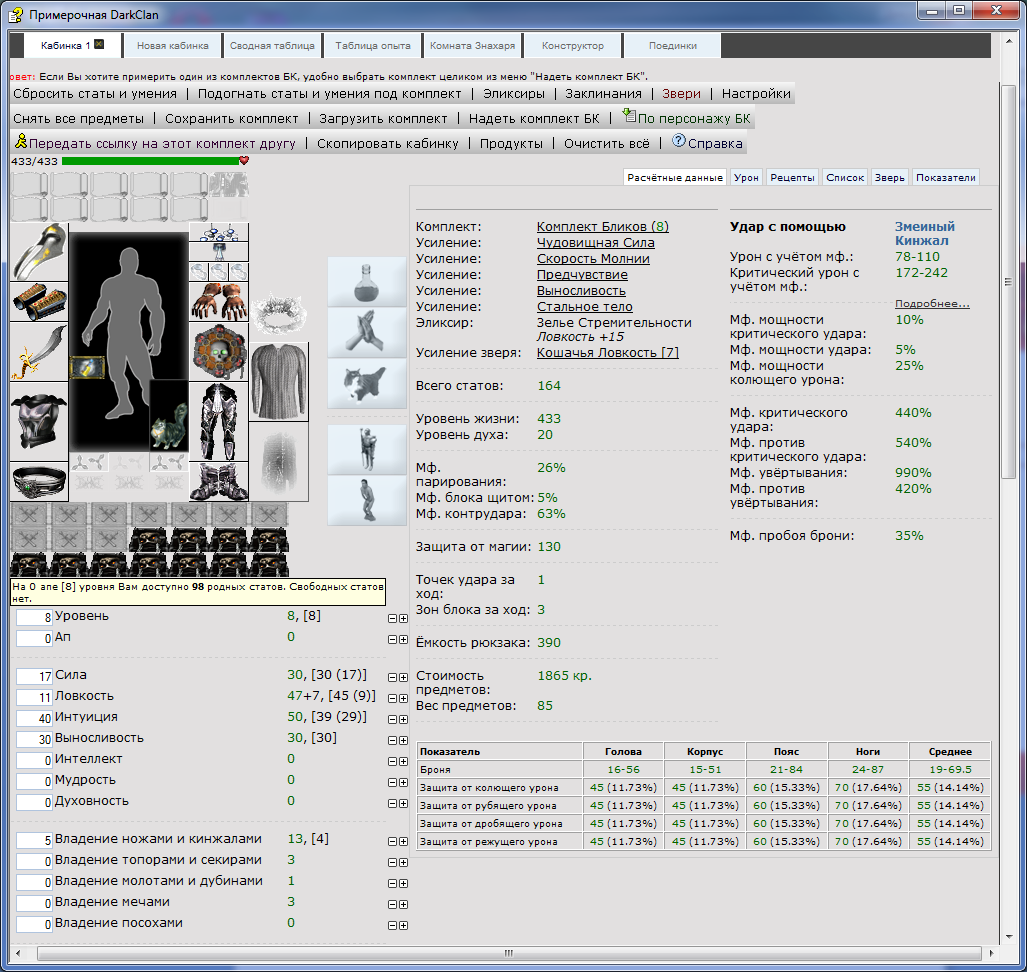Click the По персонажу БК icon
The image size is (1027, 972).
[629, 116]
